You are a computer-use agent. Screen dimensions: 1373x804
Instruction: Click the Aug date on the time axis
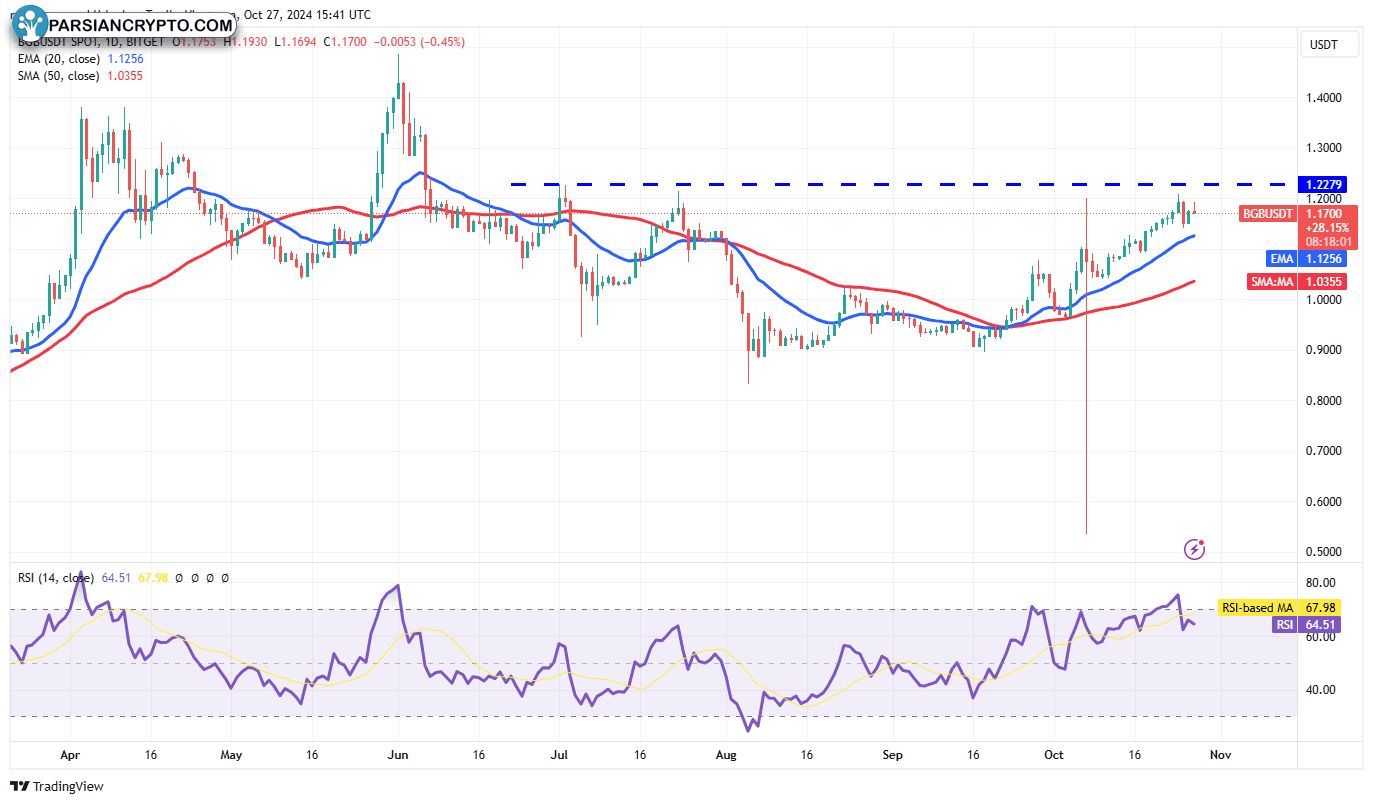727,756
